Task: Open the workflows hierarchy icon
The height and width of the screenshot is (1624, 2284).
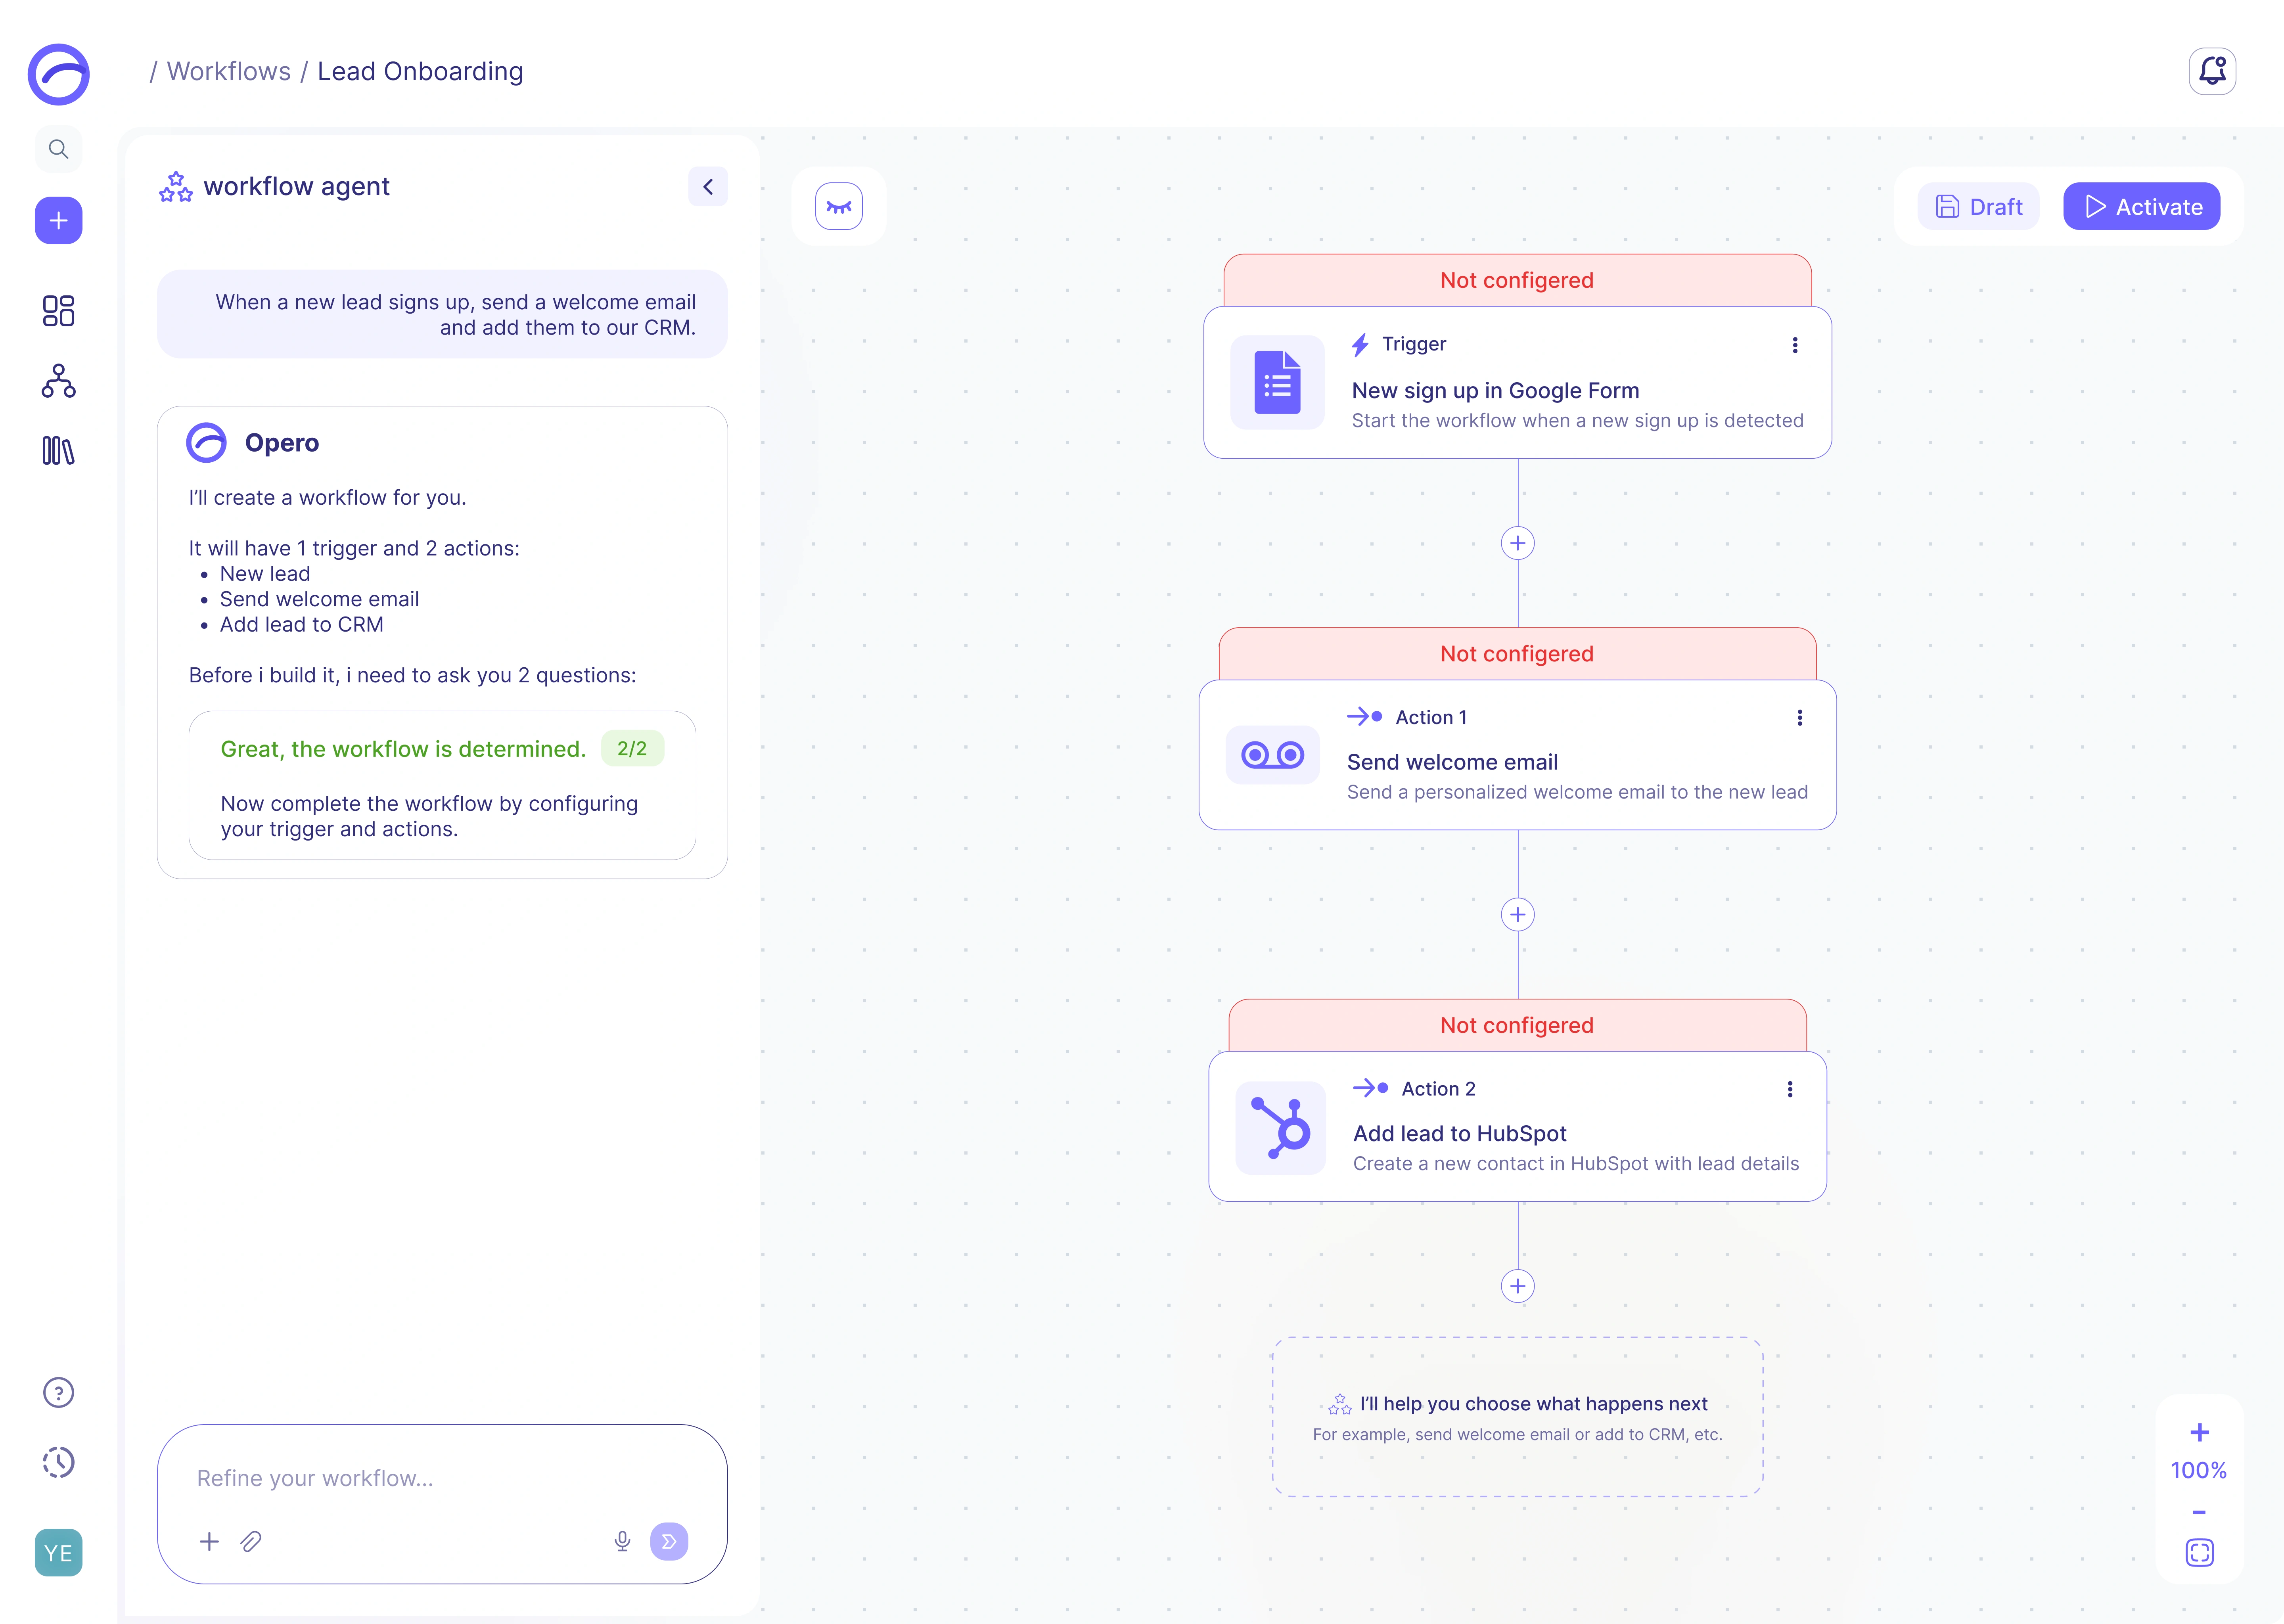Action: tap(58, 381)
